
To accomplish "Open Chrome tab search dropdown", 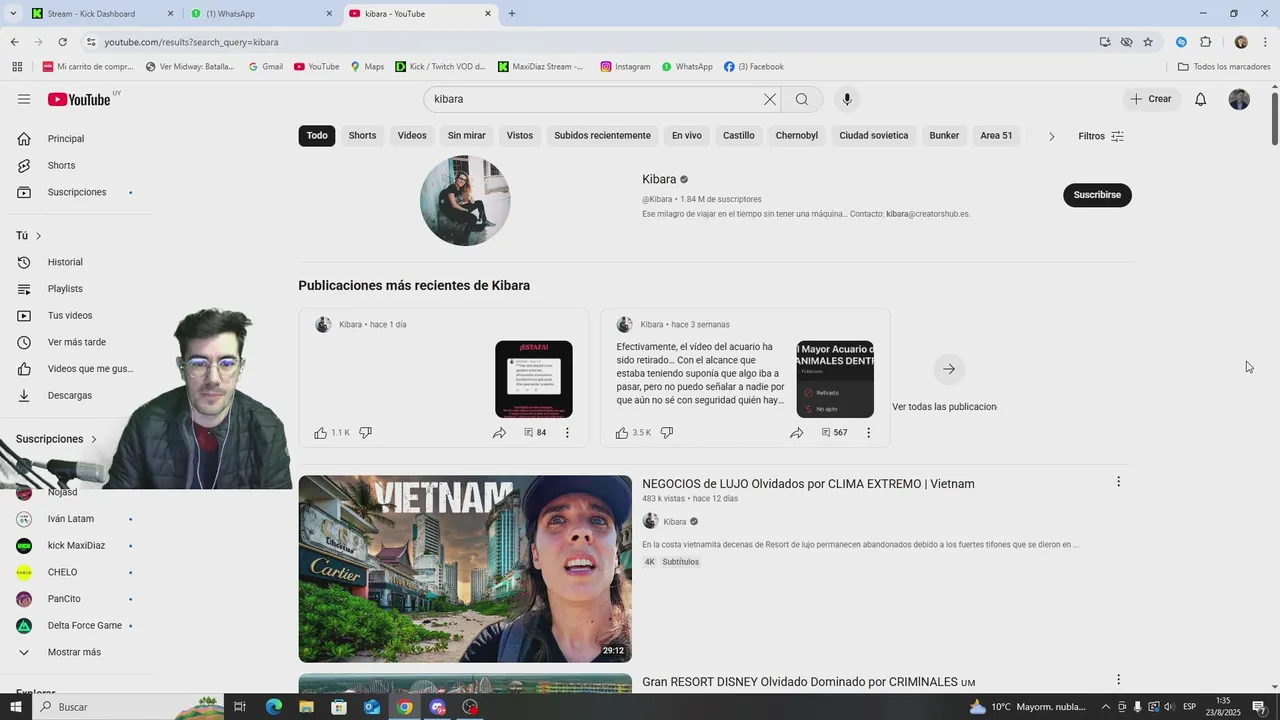I will pyautogui.click(x=13, y=14).
